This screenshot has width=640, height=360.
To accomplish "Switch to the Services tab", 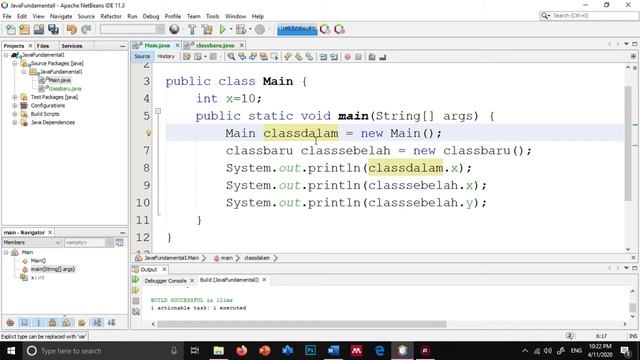I will (x=72, y=46).
